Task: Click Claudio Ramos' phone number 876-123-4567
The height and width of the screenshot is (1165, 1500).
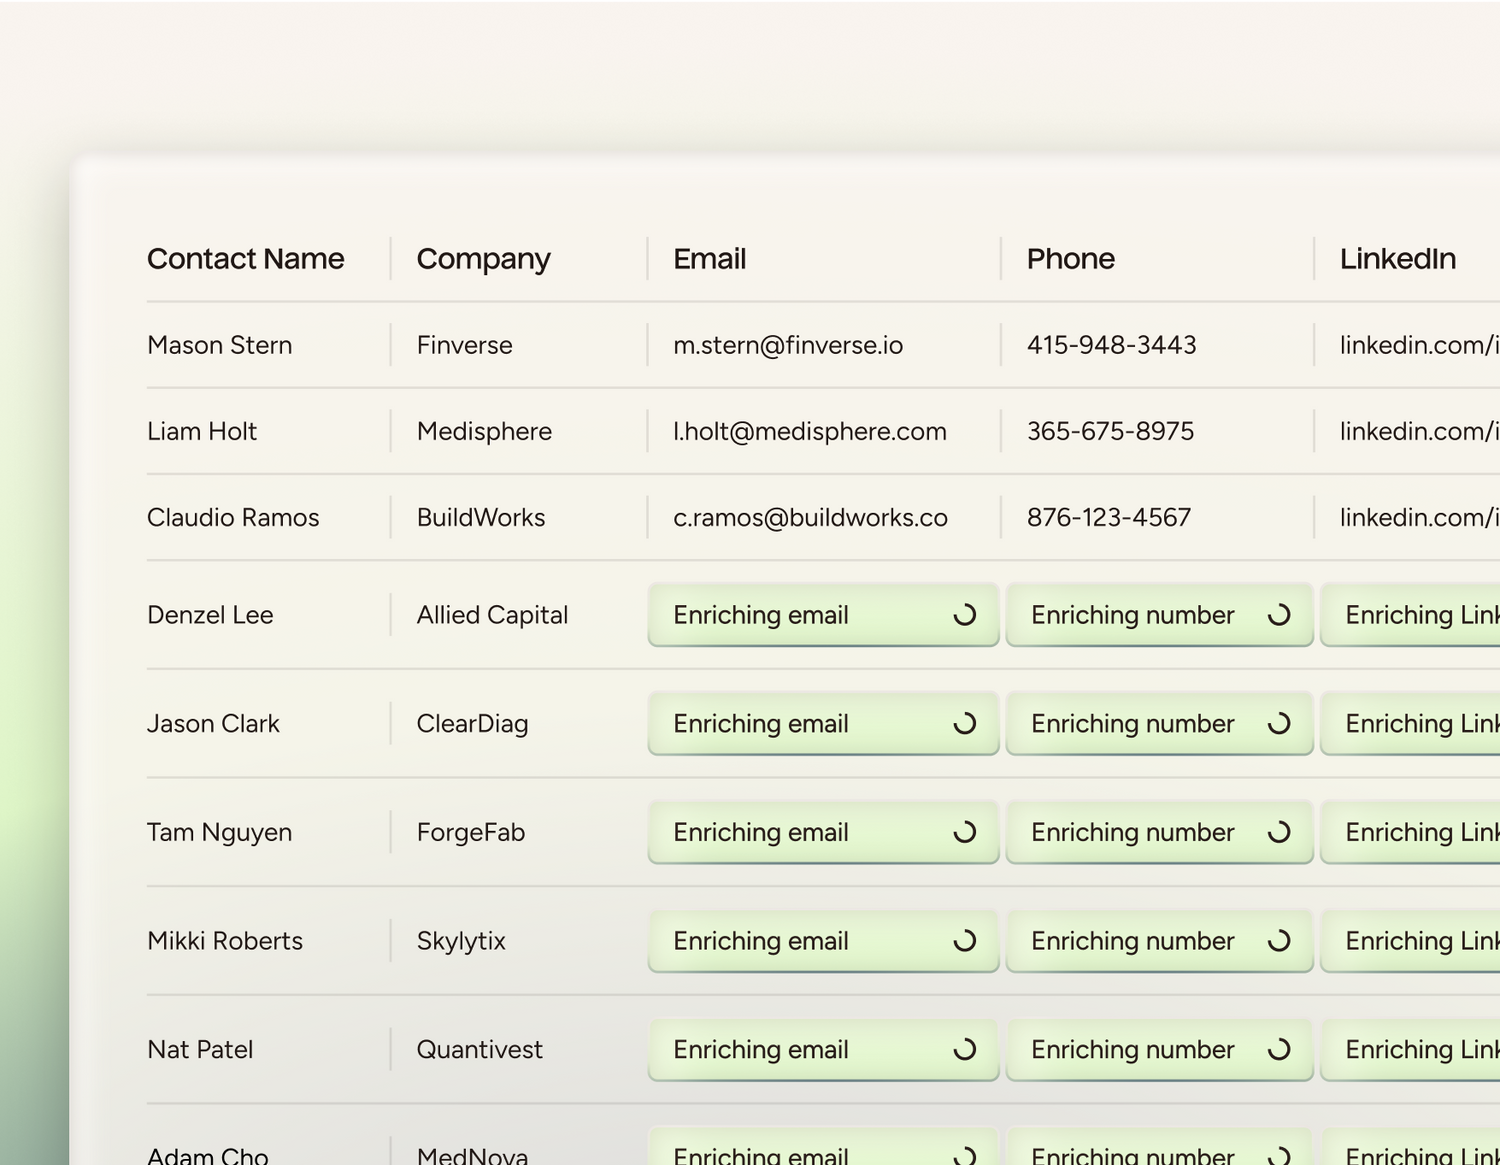Action: point(1108,517)
